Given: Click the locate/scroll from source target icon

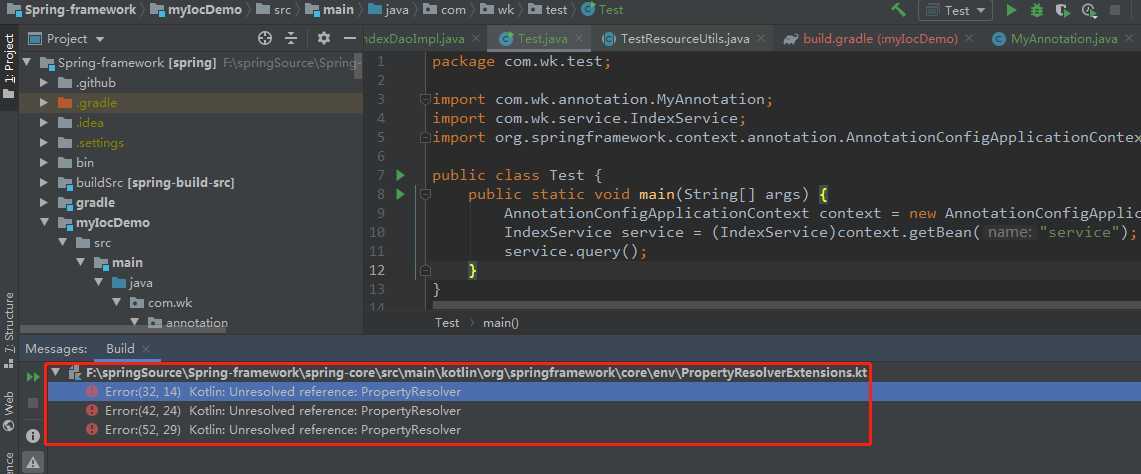Looking at the screenshot, I should pos(265,39).
